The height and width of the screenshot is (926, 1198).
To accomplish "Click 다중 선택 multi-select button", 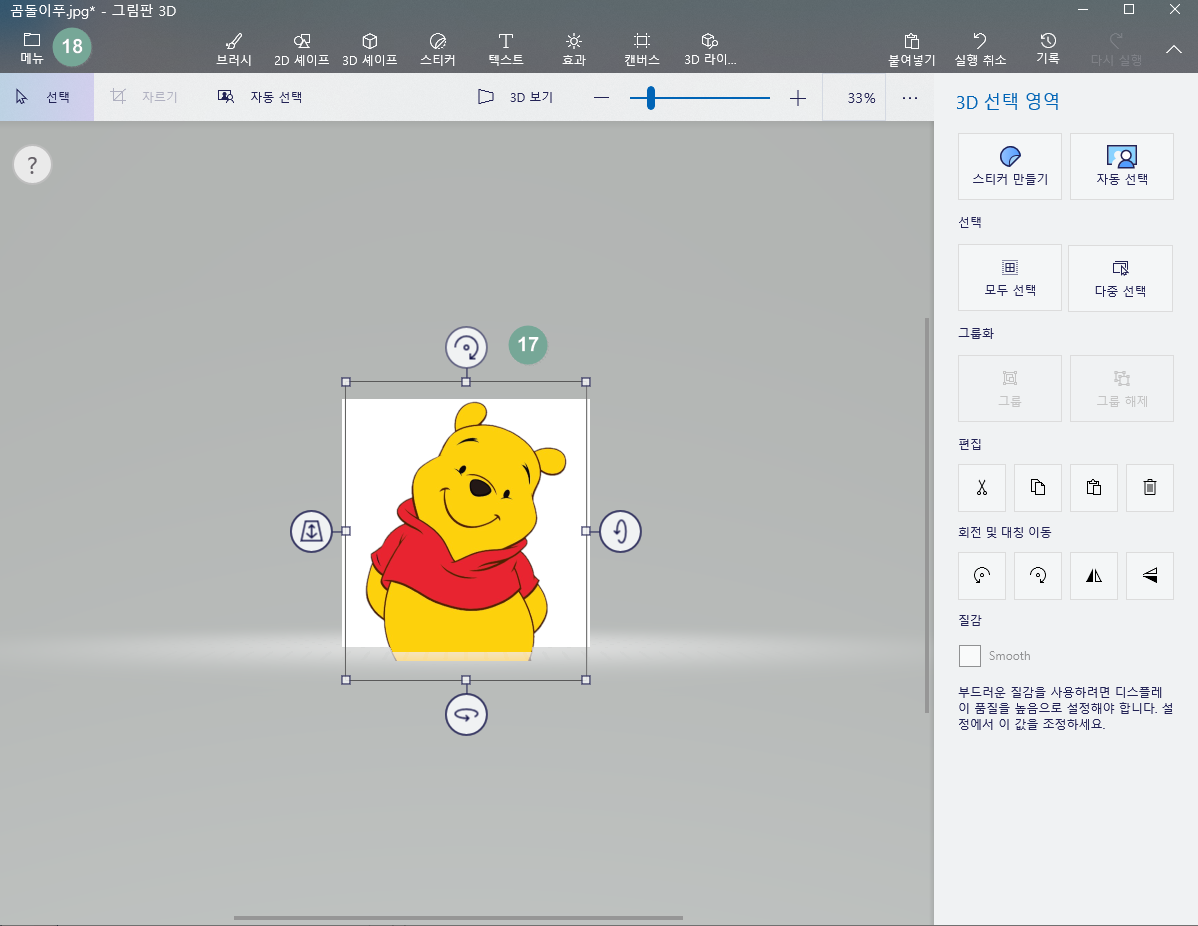I will click(x=1120, y=278).
